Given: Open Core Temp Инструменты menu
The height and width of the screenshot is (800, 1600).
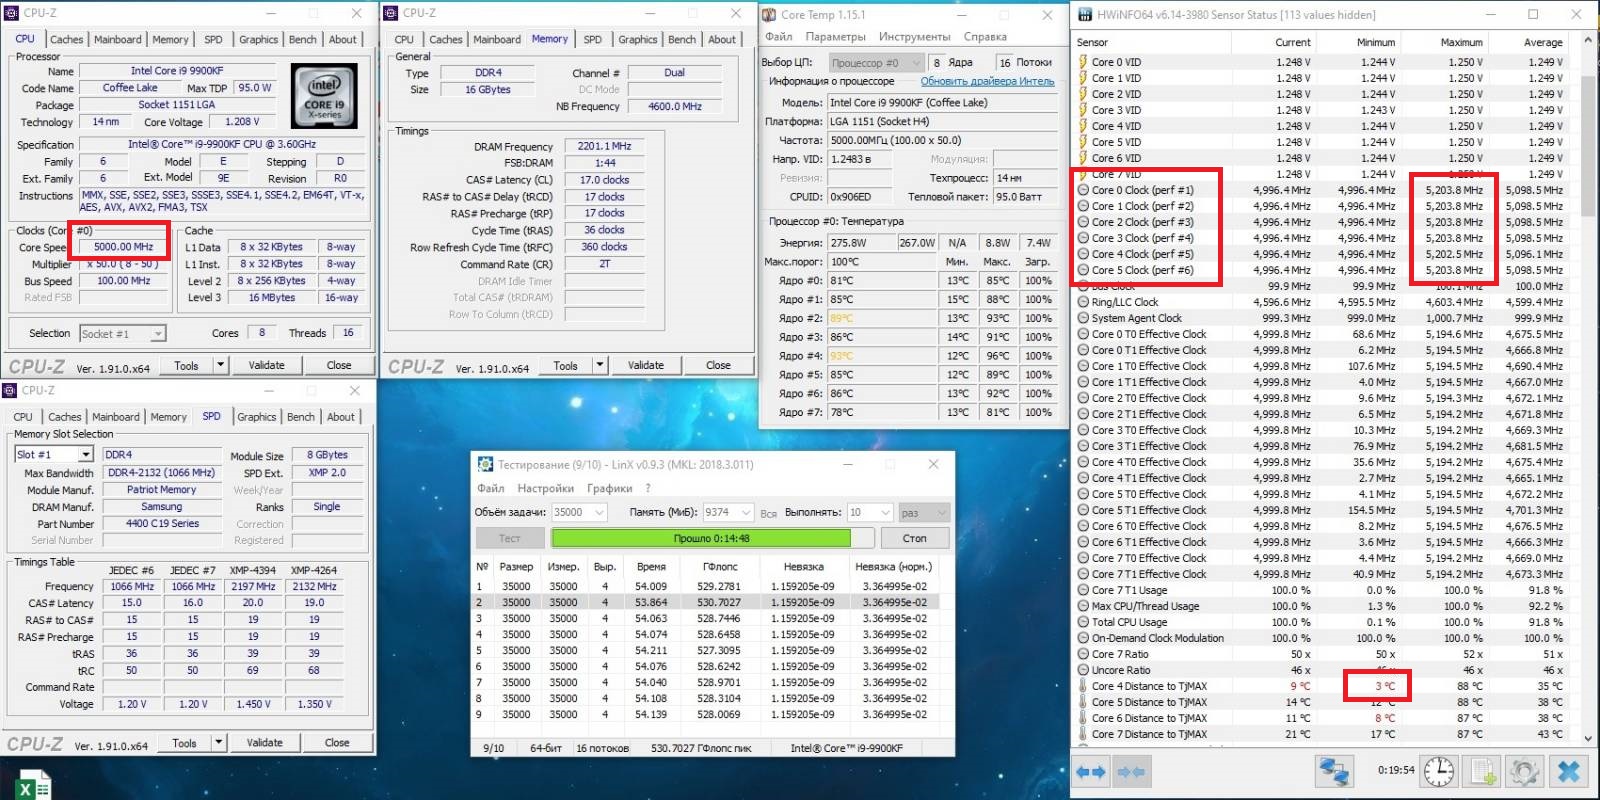Looking at the screenshot, I should 914,37.
